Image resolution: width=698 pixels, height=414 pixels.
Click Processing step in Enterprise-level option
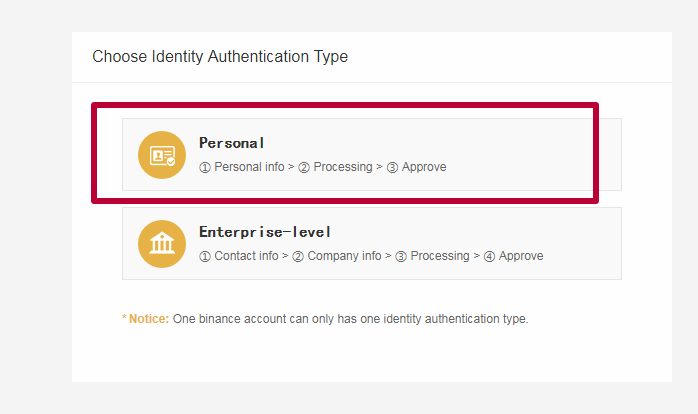coord(440,256)
